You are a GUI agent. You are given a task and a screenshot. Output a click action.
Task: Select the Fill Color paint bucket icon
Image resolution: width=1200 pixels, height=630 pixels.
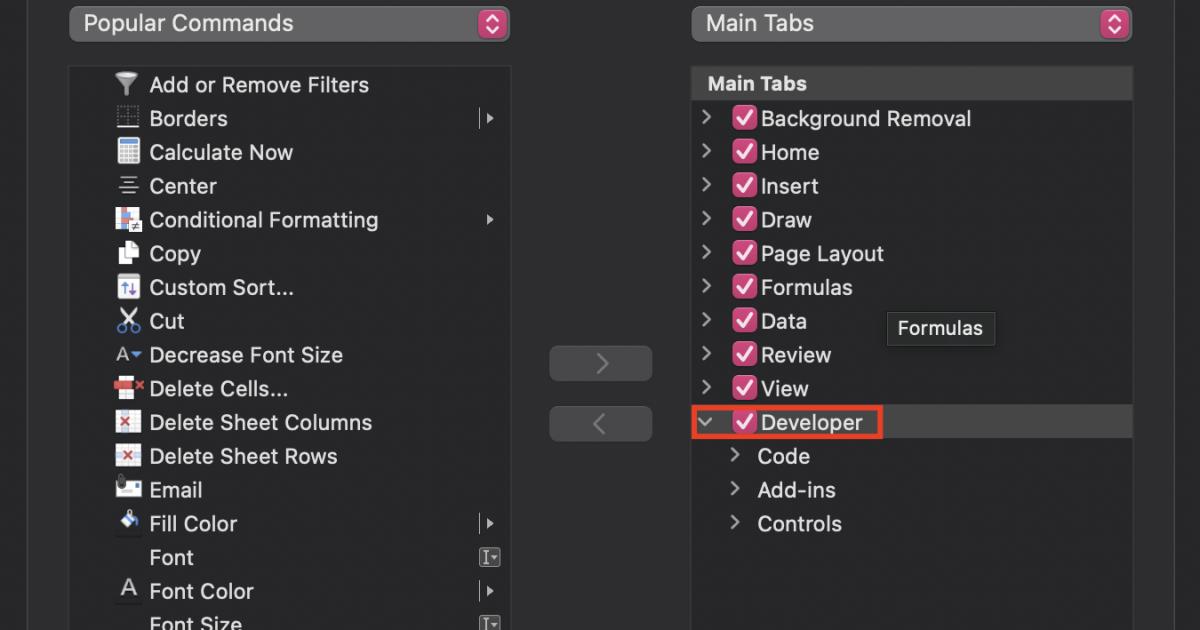[x=127, y=523]
